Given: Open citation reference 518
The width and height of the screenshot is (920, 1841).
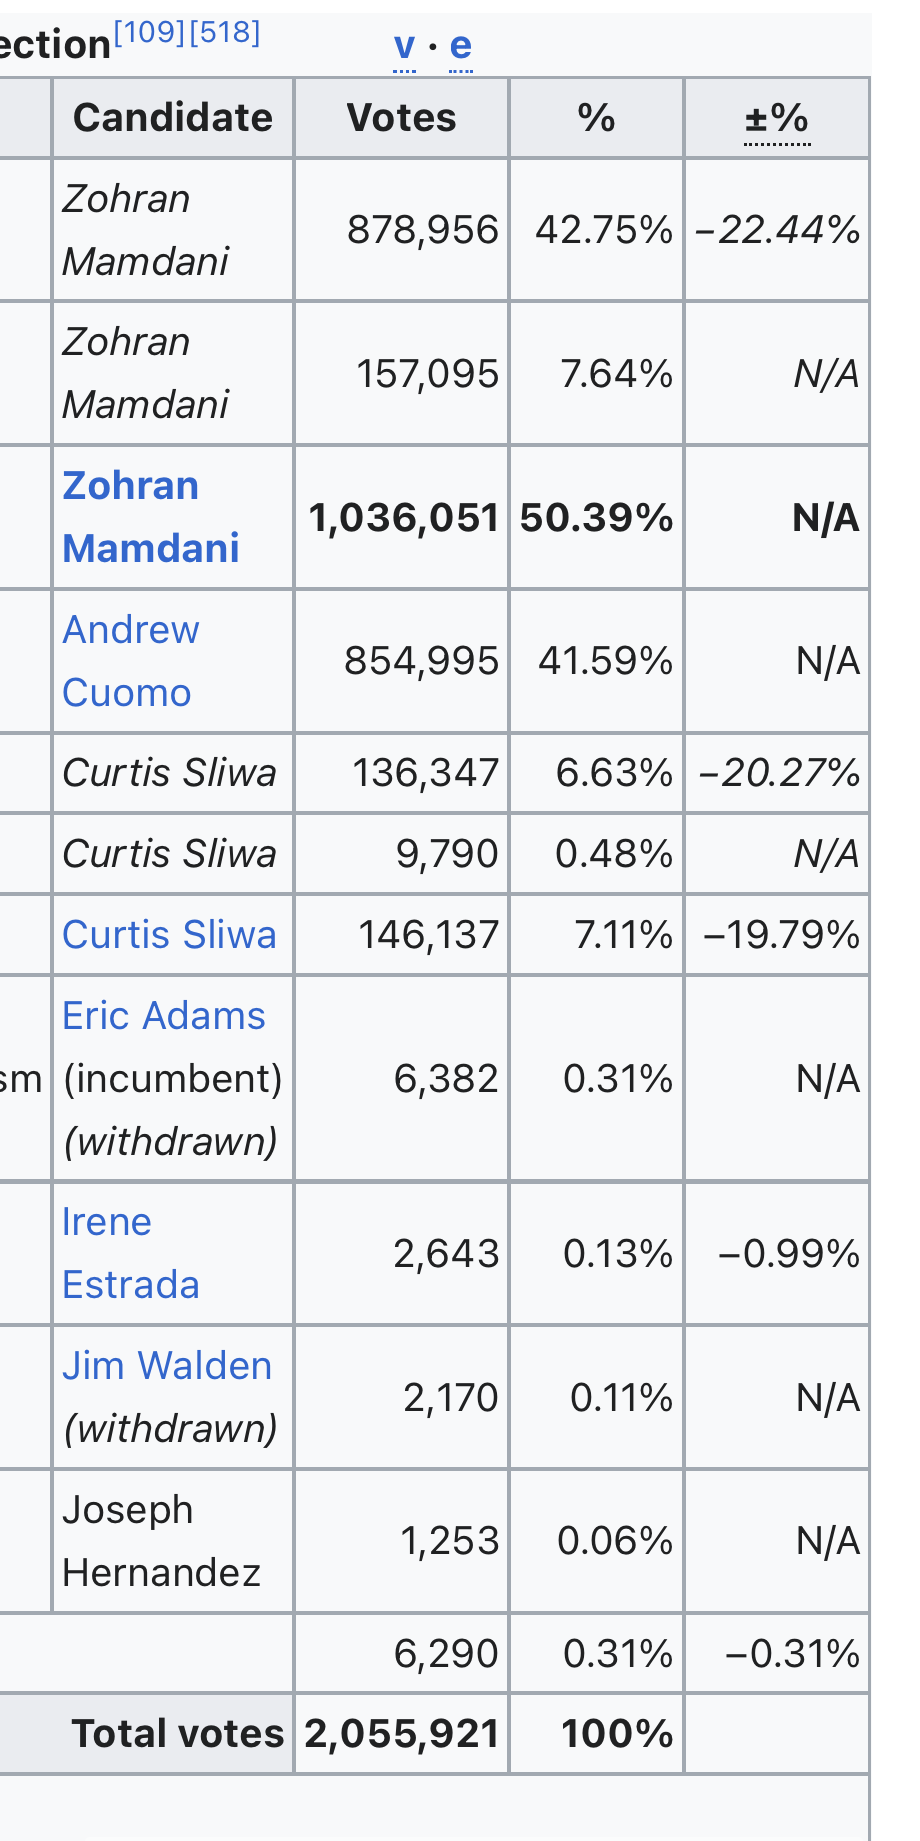Looking at the screenshot, I should coord(224,33).
